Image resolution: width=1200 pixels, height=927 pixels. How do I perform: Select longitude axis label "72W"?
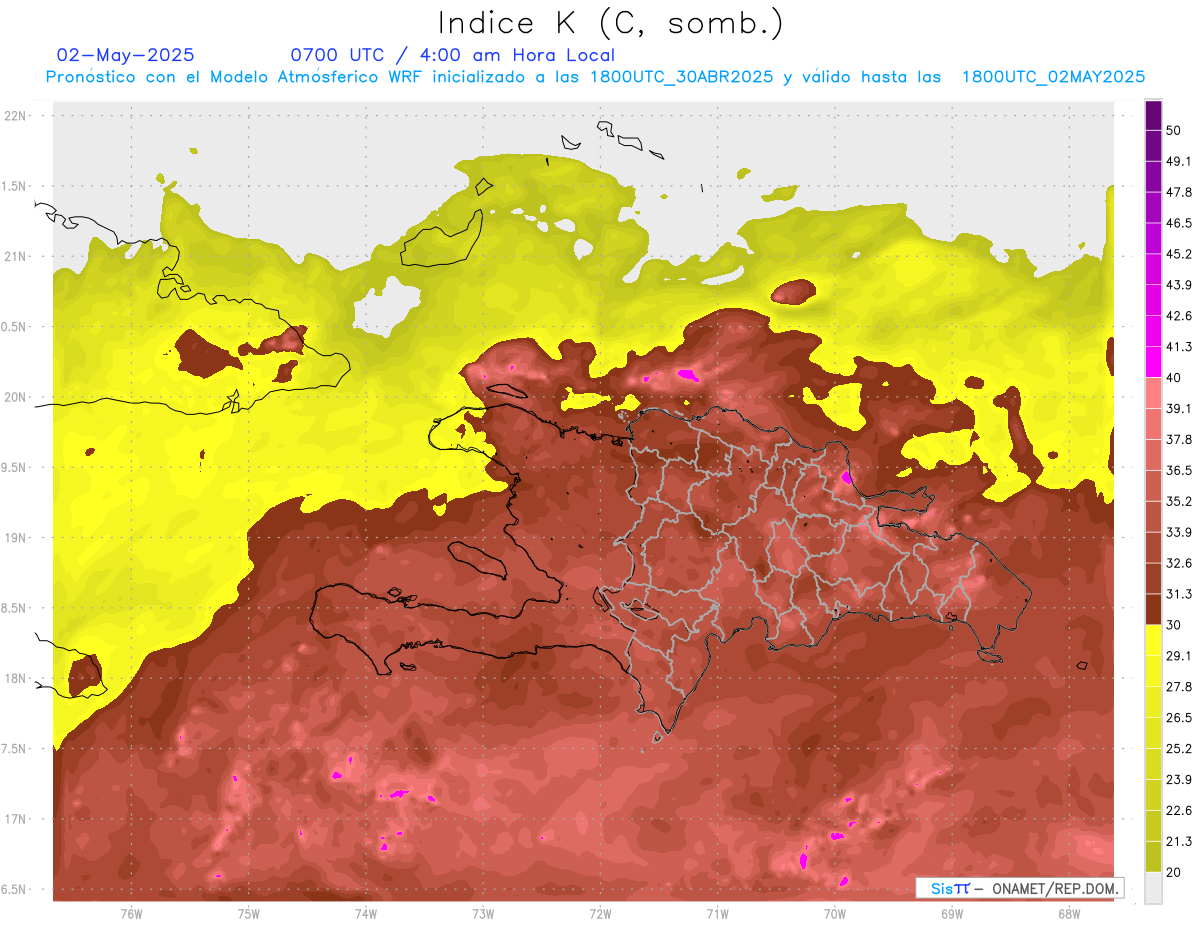(x=600, y=914)
